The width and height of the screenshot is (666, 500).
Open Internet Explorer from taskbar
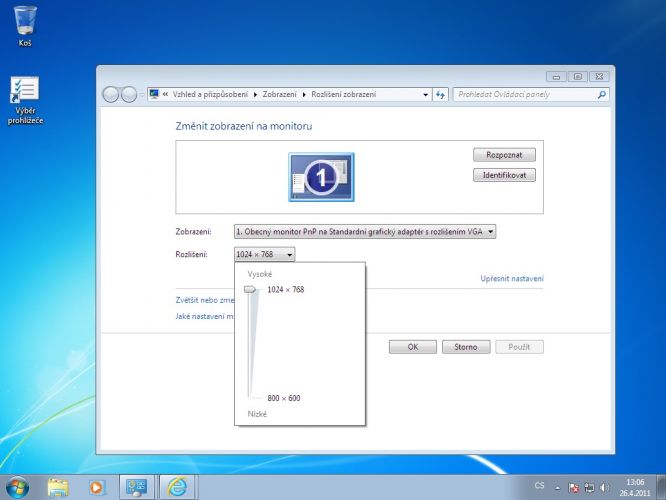(178, 487)
